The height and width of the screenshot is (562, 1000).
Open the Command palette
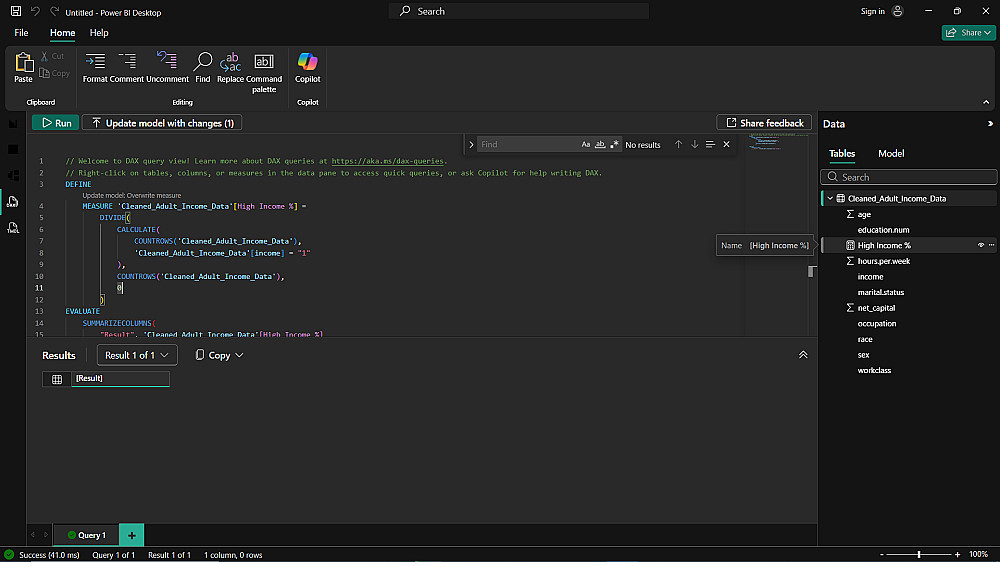[x=264, y=63]
